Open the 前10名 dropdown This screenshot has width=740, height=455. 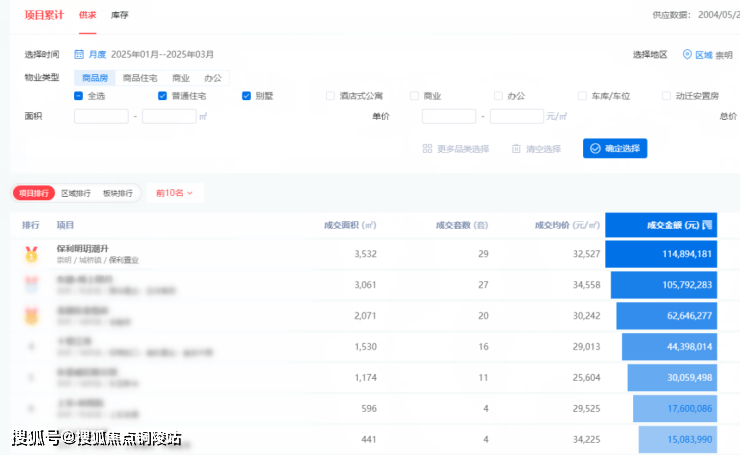click(174, 192)
